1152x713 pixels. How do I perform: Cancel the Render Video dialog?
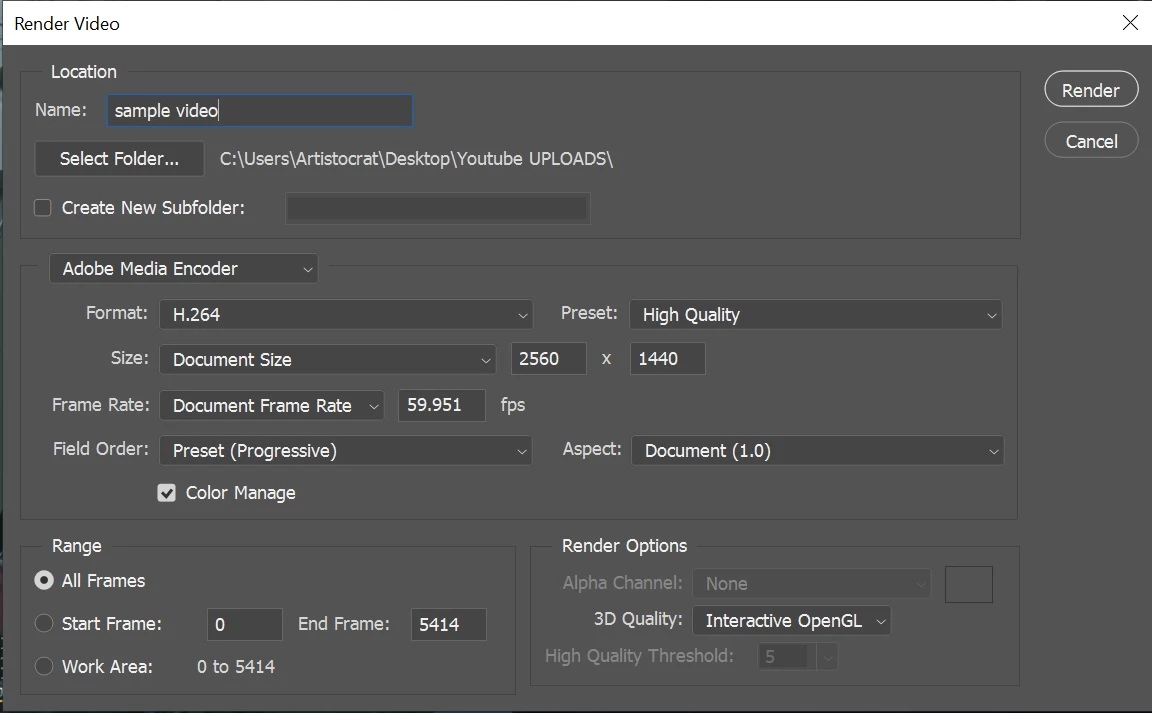[1091, 140]
